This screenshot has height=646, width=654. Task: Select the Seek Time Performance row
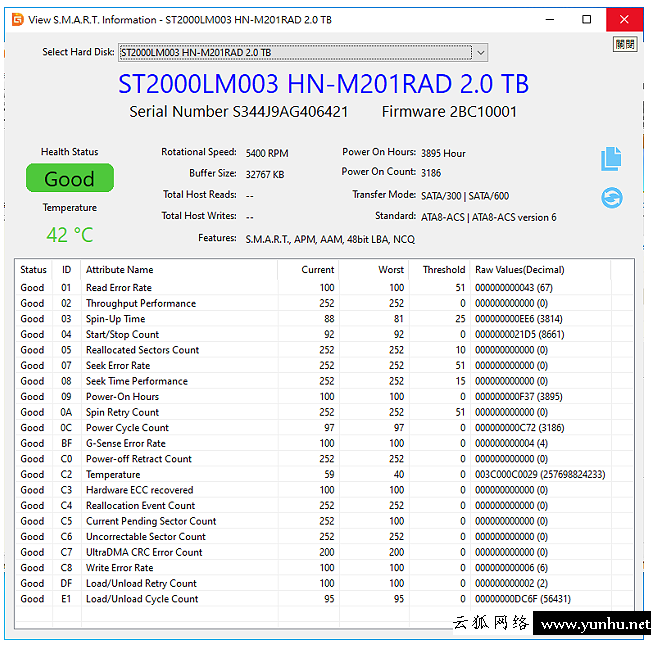pyautogui.click(x=324, y=381)
